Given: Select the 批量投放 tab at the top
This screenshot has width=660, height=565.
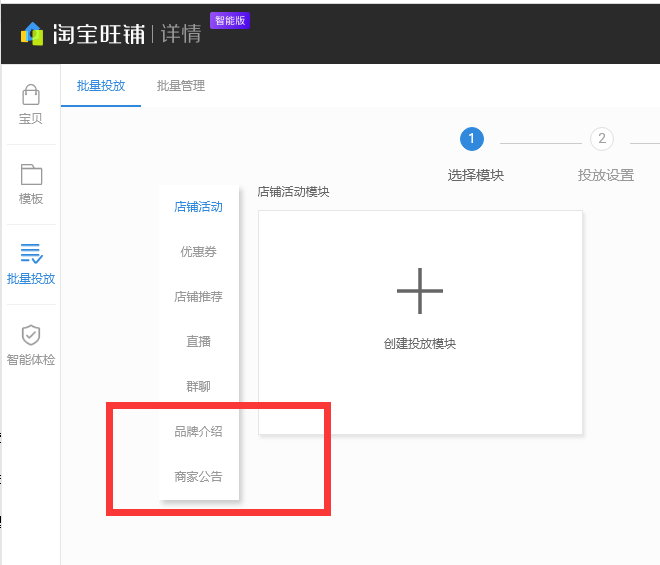Looking at the screenshot, I should (101, 86).
